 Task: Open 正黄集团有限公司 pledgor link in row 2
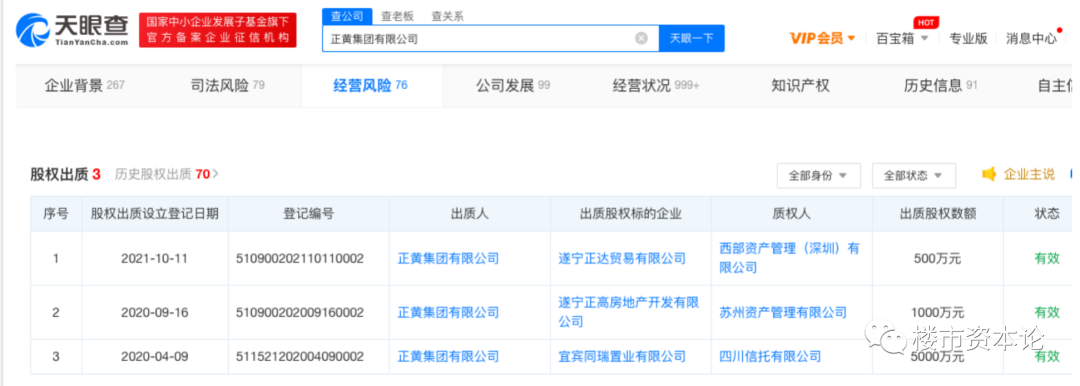point(448,312)
